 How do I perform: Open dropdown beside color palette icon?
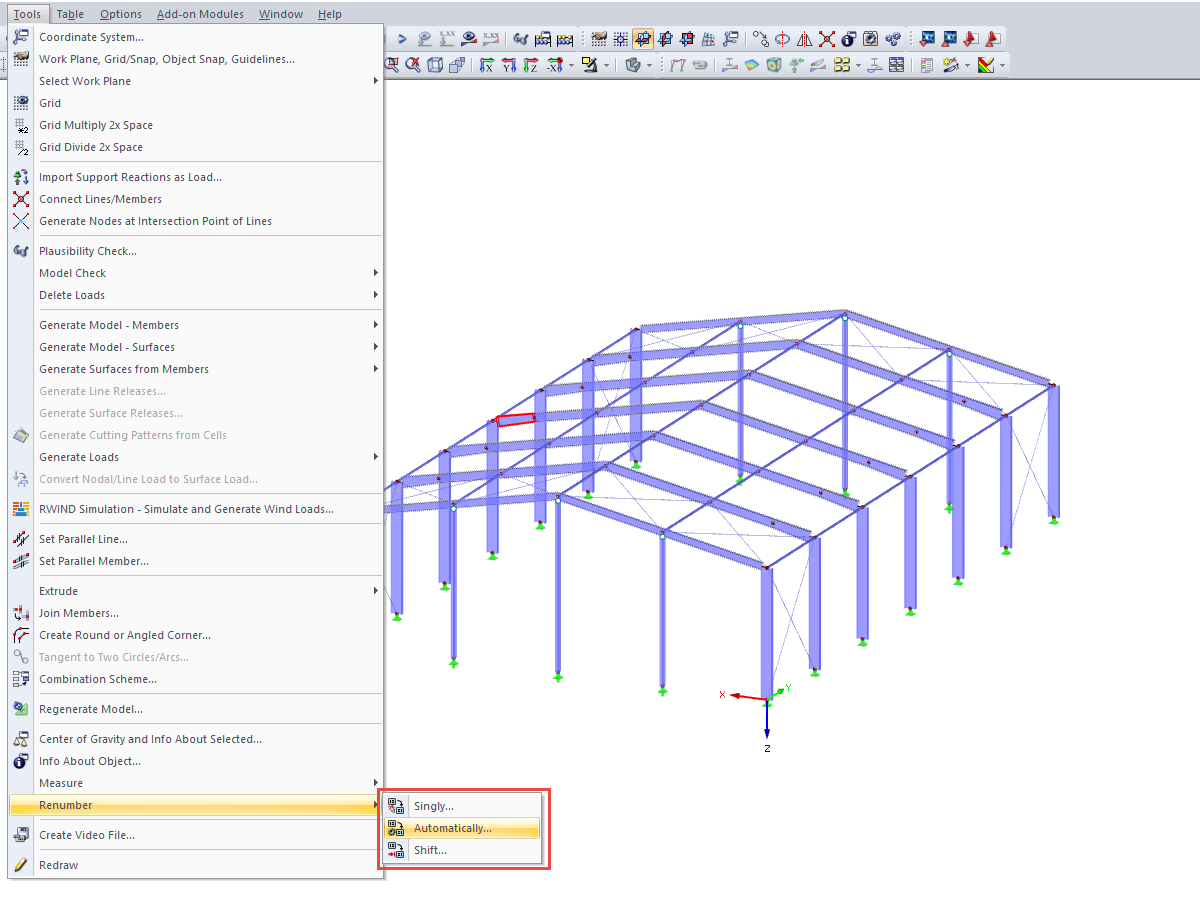[1003, 65]
